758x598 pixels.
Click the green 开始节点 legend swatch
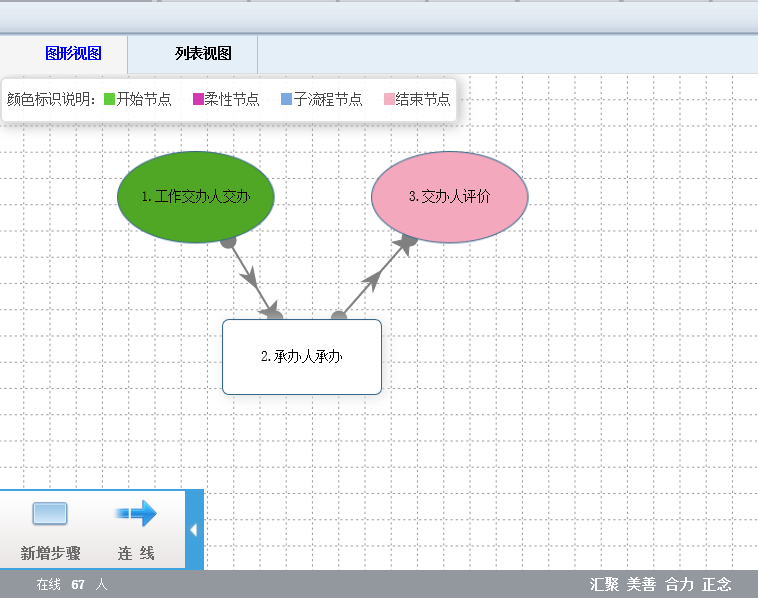pyautogui.click(x=110, y=99)
